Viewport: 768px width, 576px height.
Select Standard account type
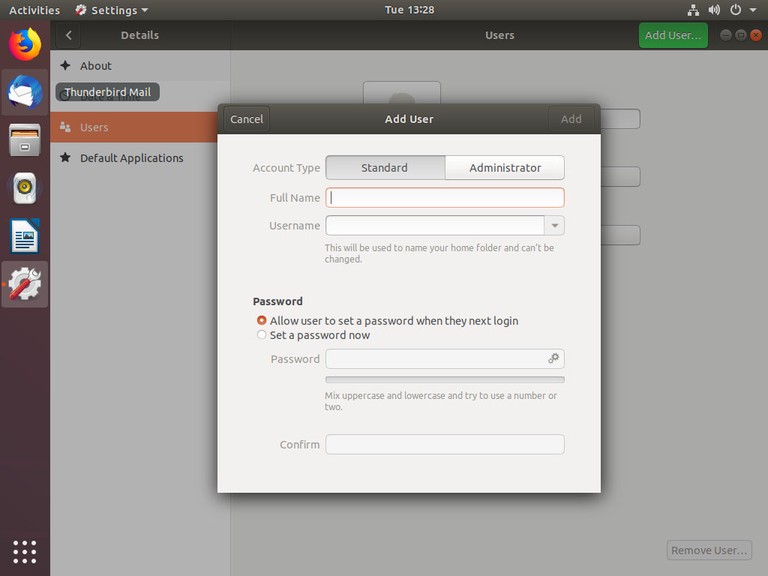(x=385, y=168)
